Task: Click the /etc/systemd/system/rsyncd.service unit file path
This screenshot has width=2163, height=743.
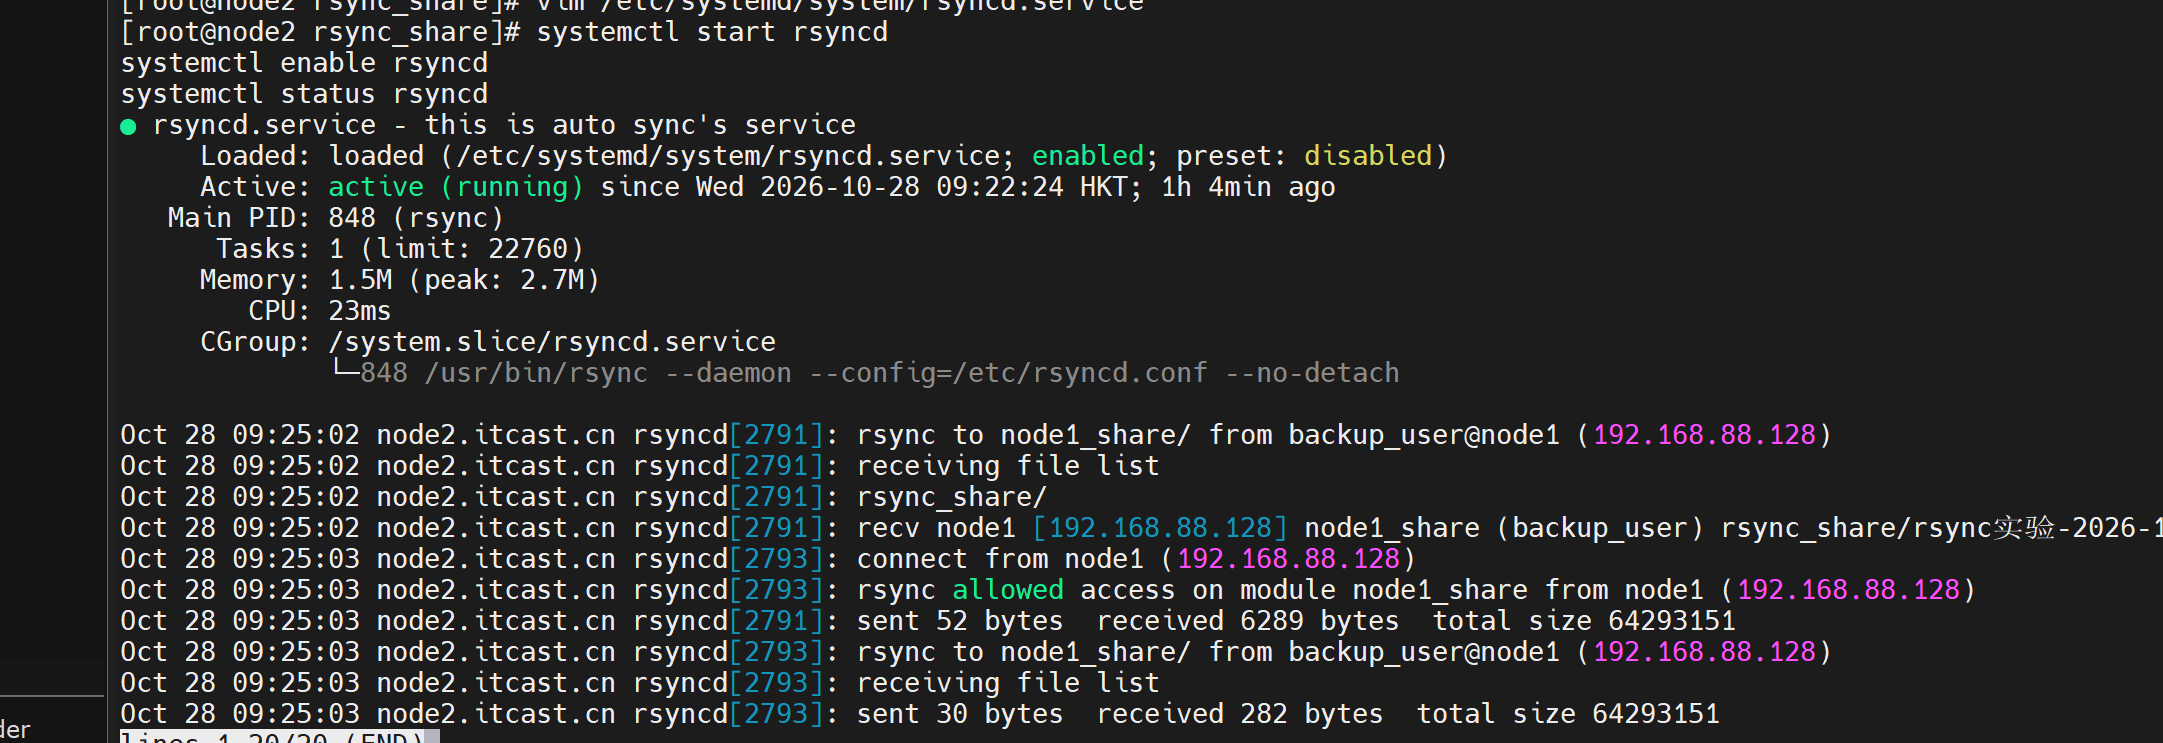Action: [x=728, y=156]
